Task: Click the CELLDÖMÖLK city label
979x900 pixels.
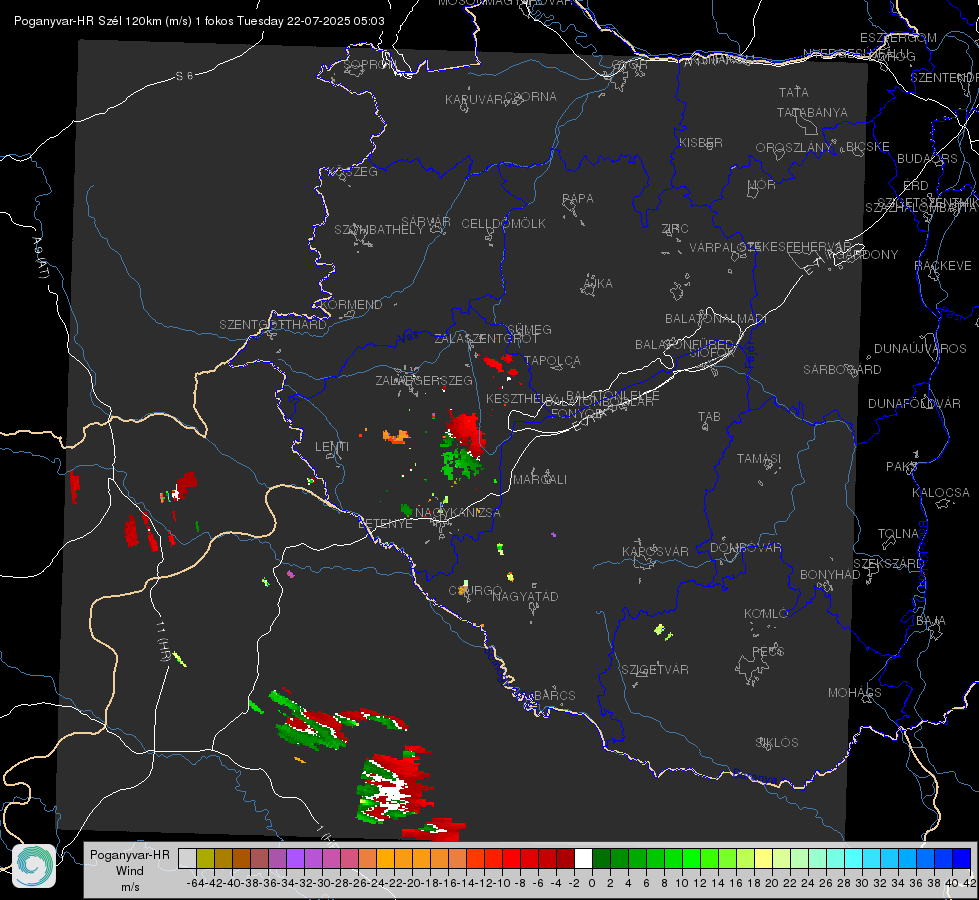Action: tap(504, 224)
